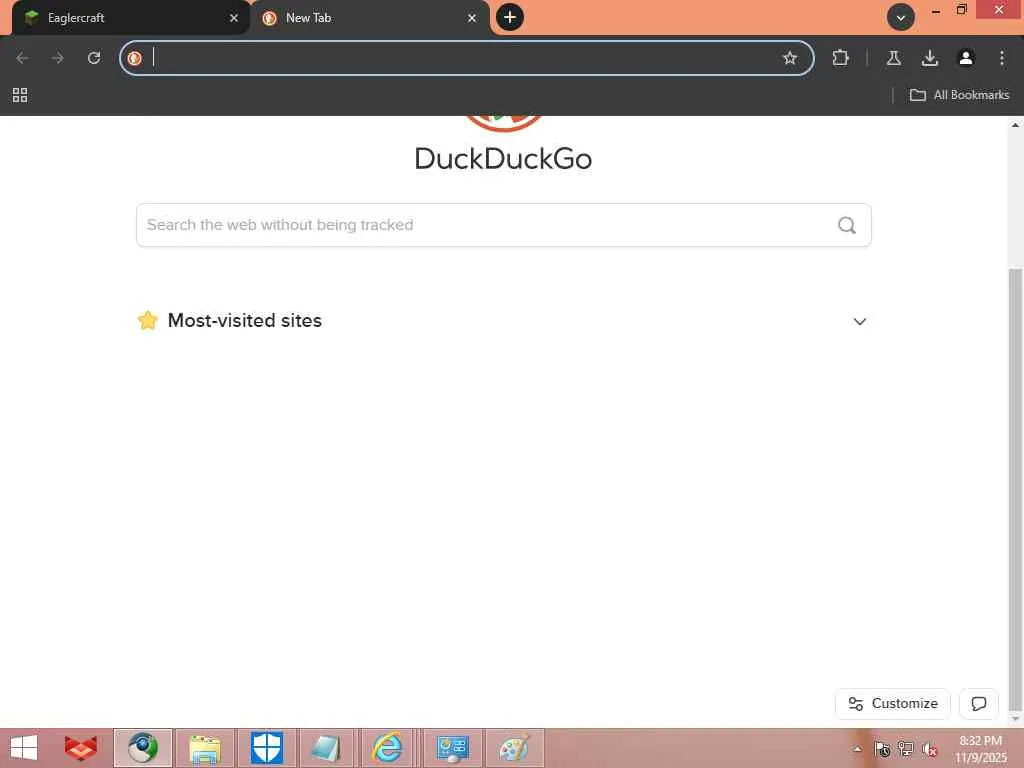Open the browser three-dot menu
This screenshot has width=1024, height=768.
click(1002, 58)
